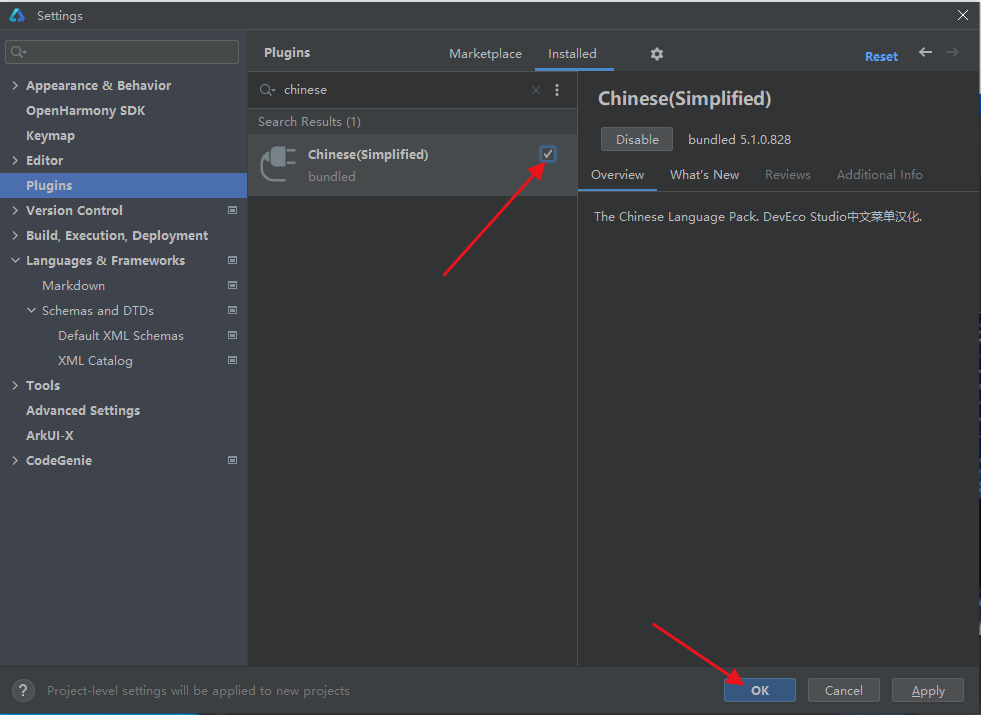Uncheck the Chinese(Simplified) plugin checkbox
Image resolution: width=981 pixels, height=715 pixels.
tap(548, 154)
